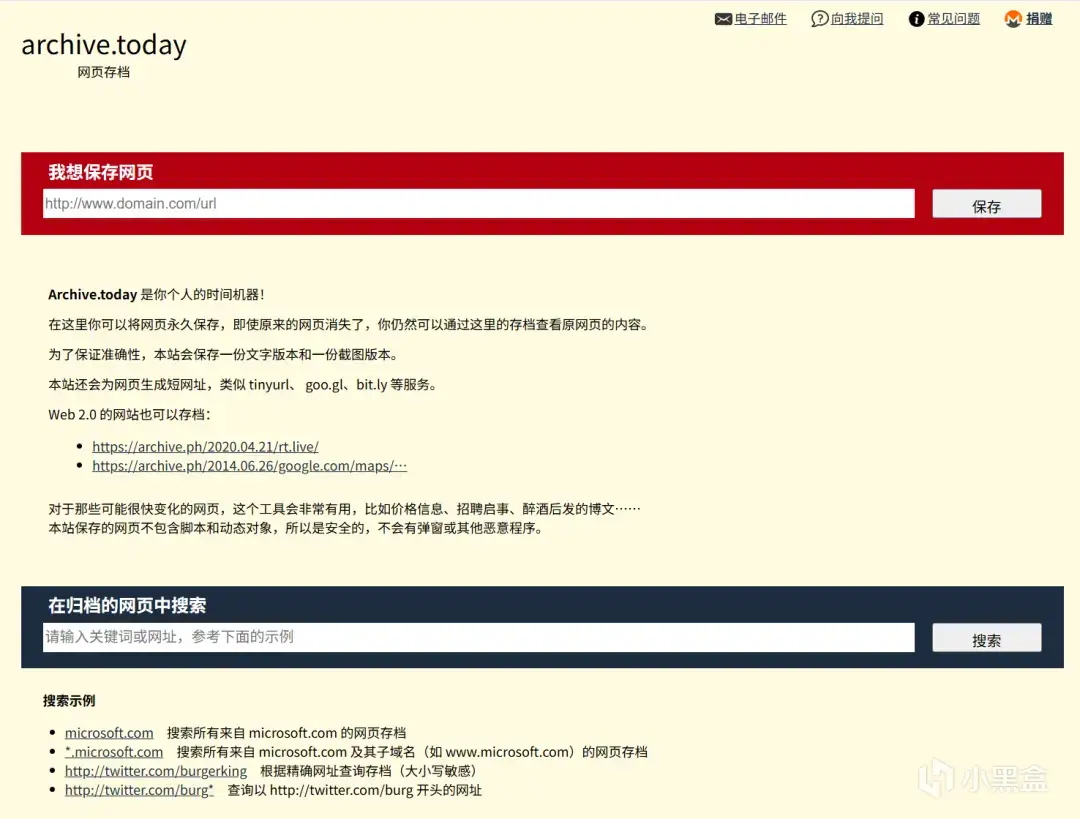
Task: Click the line 'Archive.today 是你个人的时间机器!'
Action: [156, 295]
